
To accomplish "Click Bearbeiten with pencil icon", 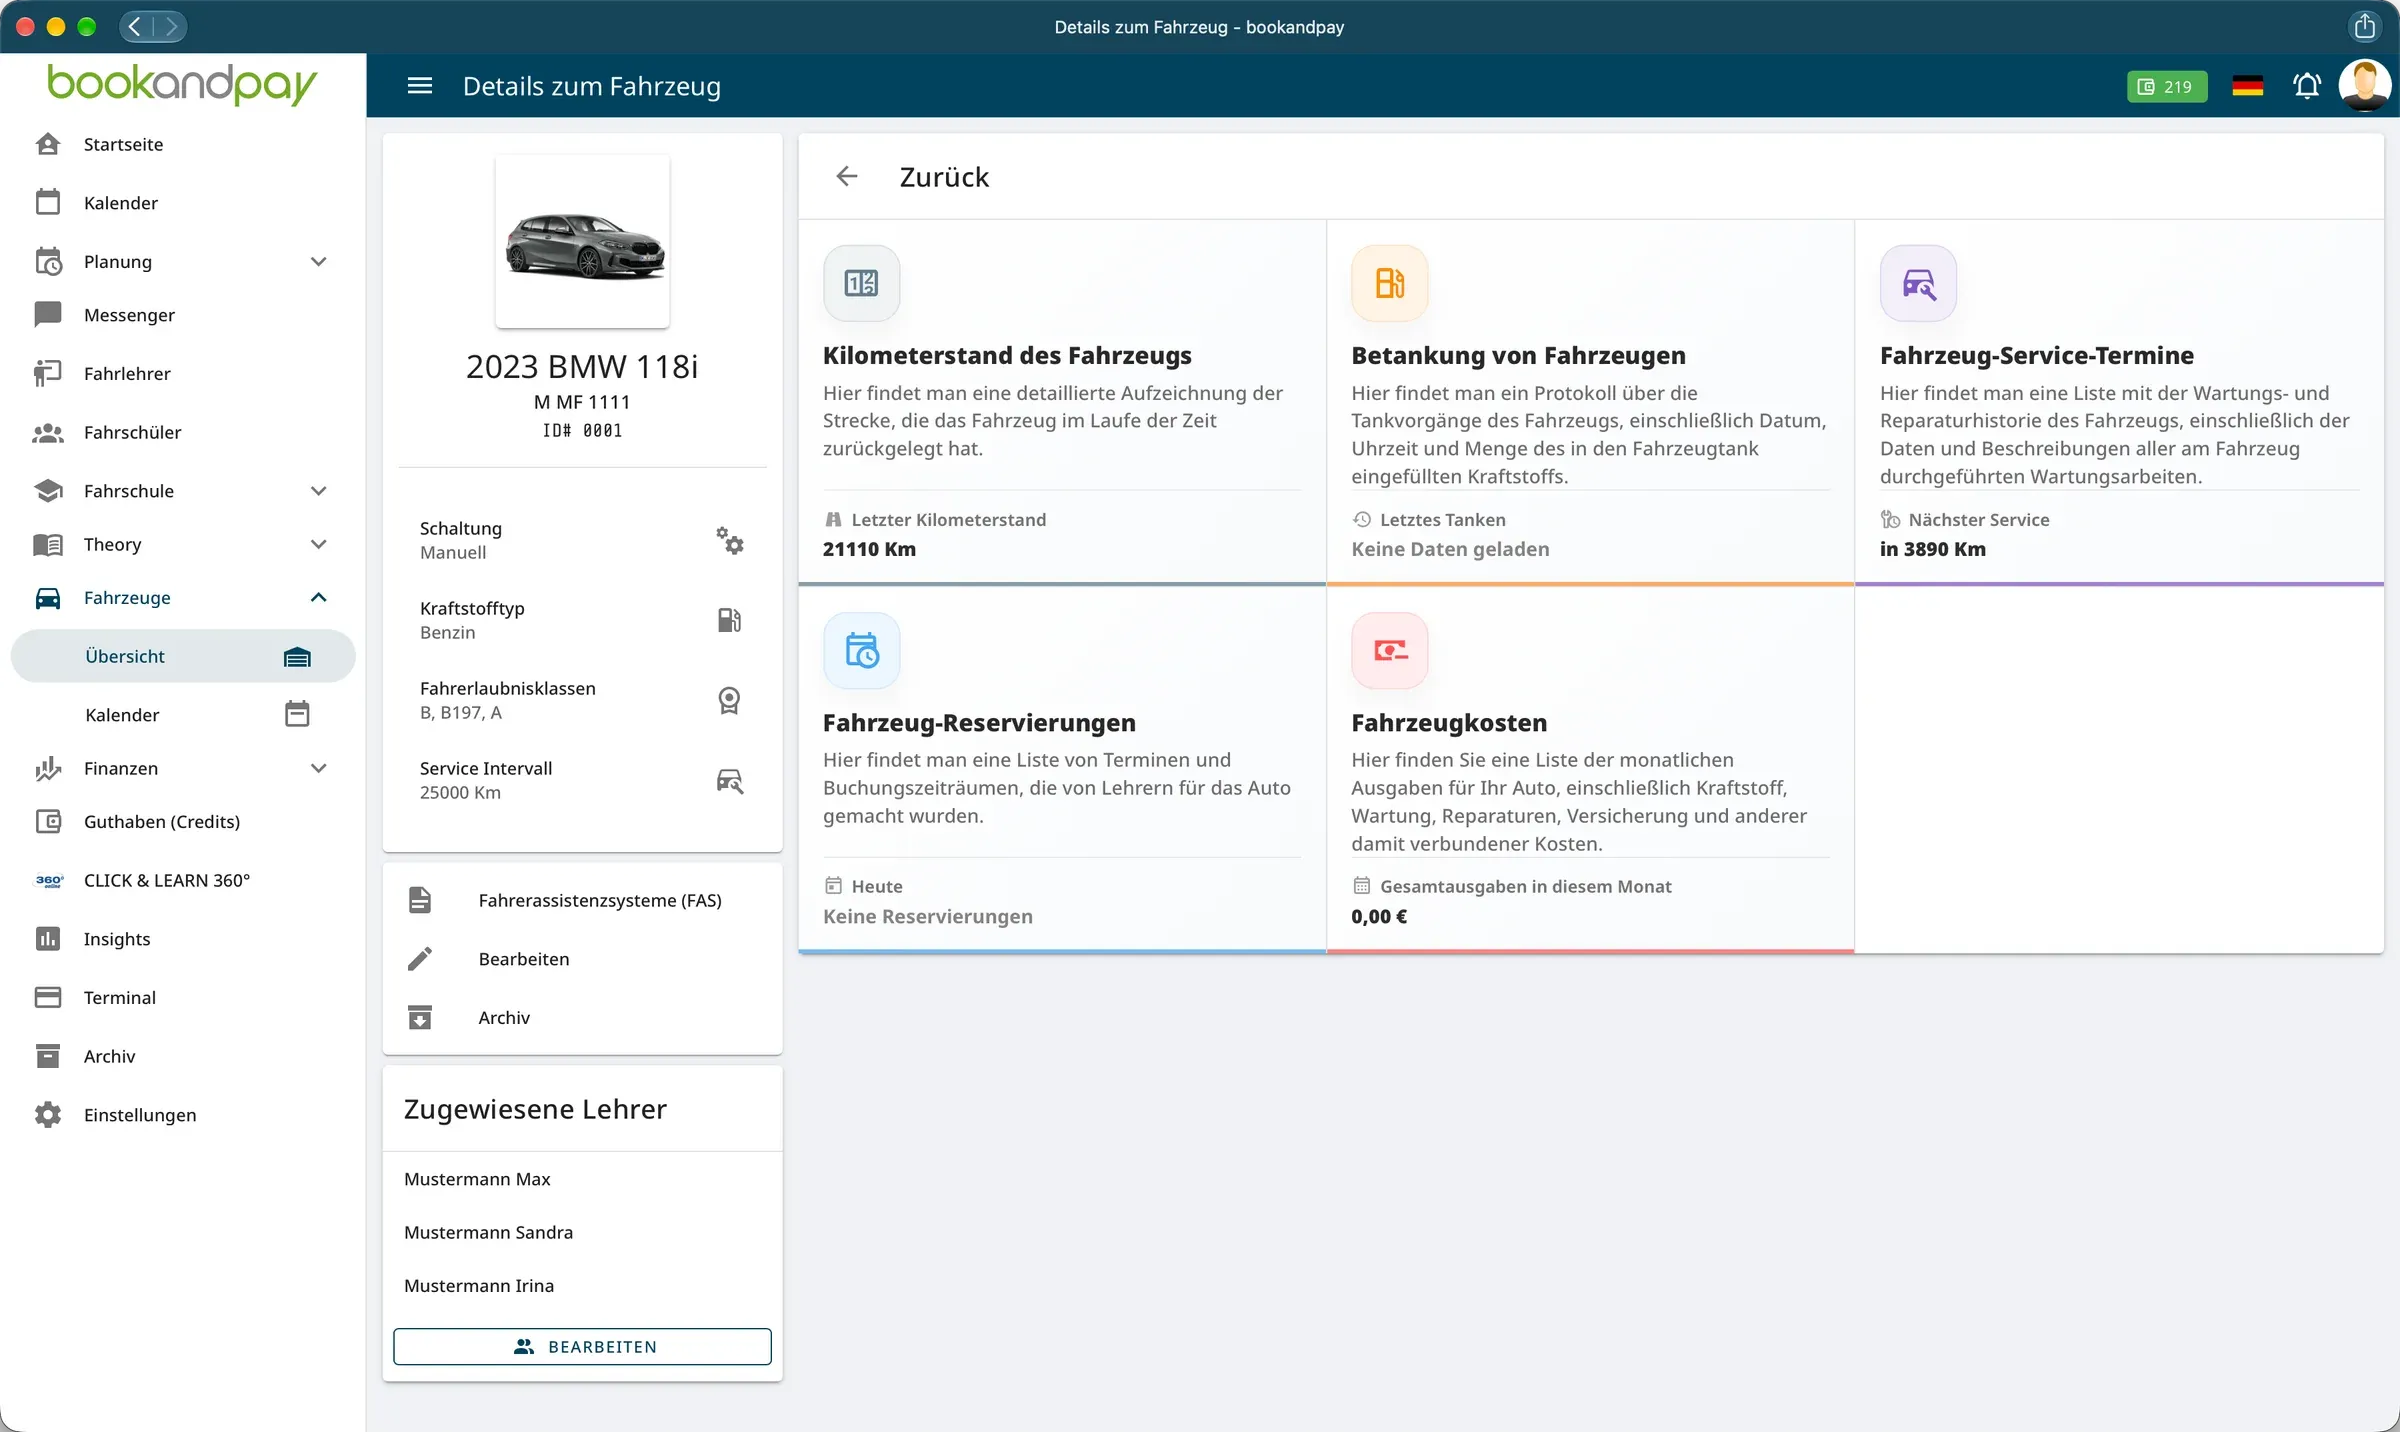I will (x=582, y=959).
